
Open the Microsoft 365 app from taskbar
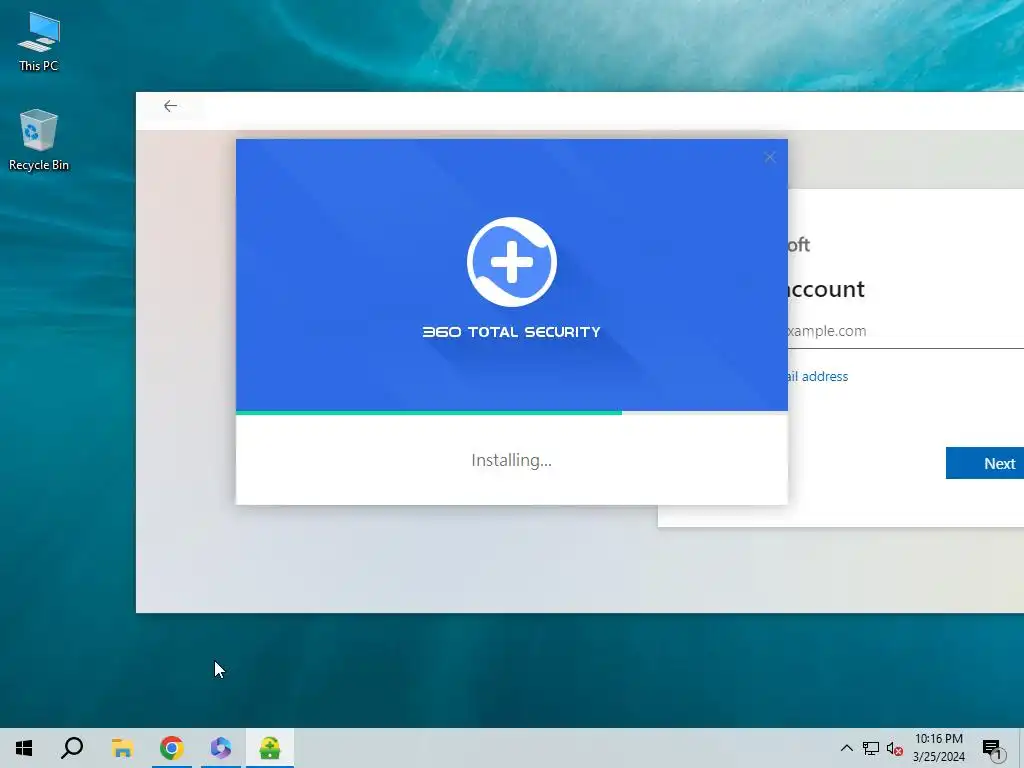click(x=221, y=748)
